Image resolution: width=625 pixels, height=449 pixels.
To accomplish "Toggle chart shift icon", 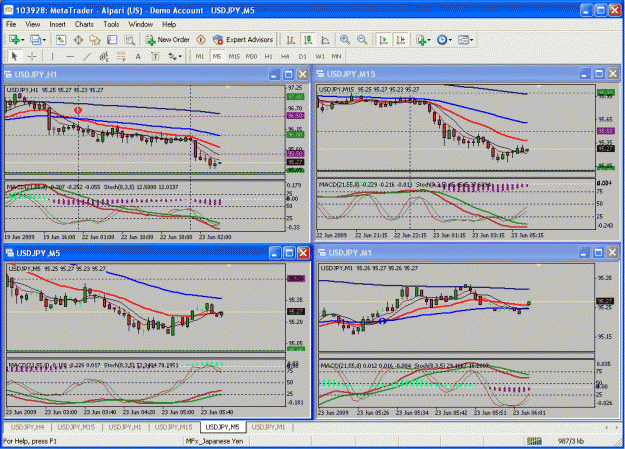I will (401, 39).
